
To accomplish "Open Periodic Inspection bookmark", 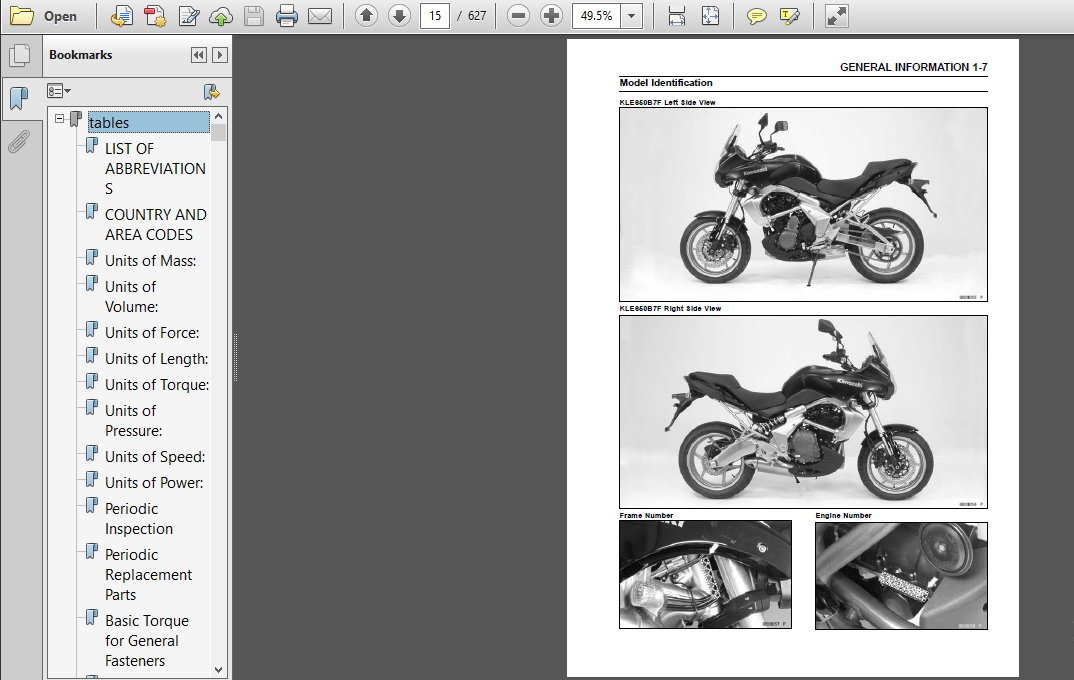I will (x=138, y=518).
